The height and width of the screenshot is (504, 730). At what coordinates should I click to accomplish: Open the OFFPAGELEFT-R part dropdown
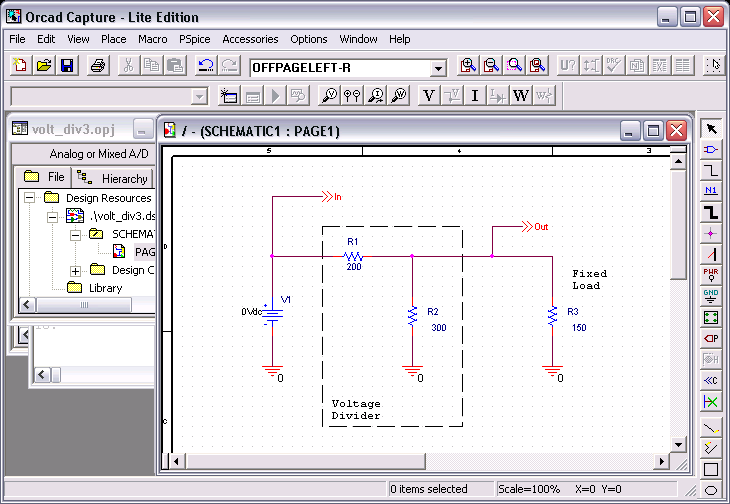[438, 69]
